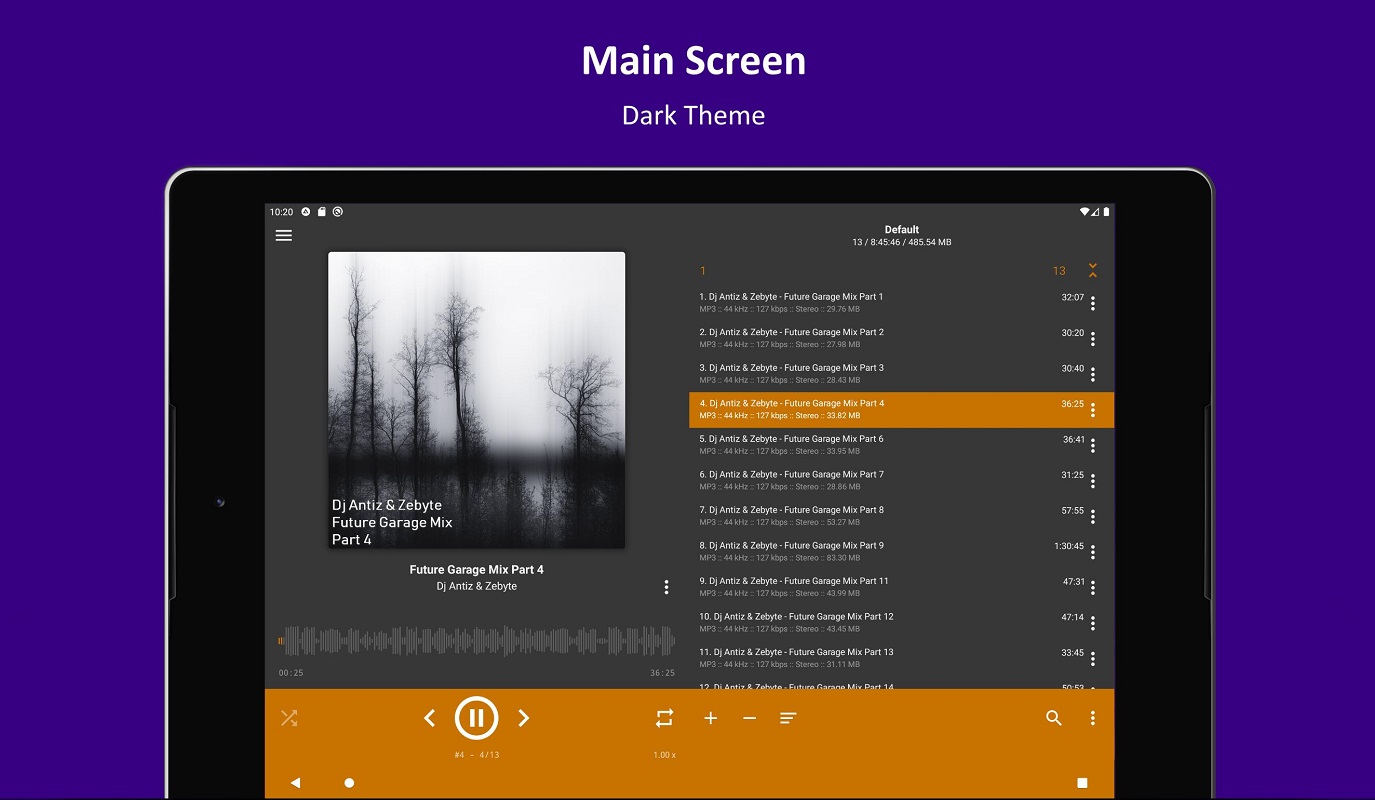This screenshot has width=1375, height=800.
Task: Seek within the waveform progress bar
Action: (x=476, y=641)
